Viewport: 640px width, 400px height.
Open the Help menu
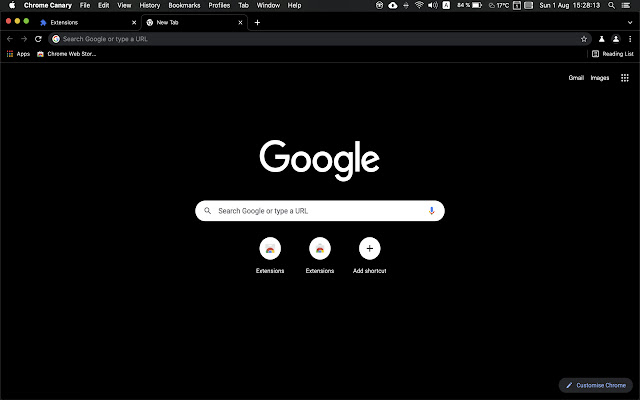[x=294, y=5]
